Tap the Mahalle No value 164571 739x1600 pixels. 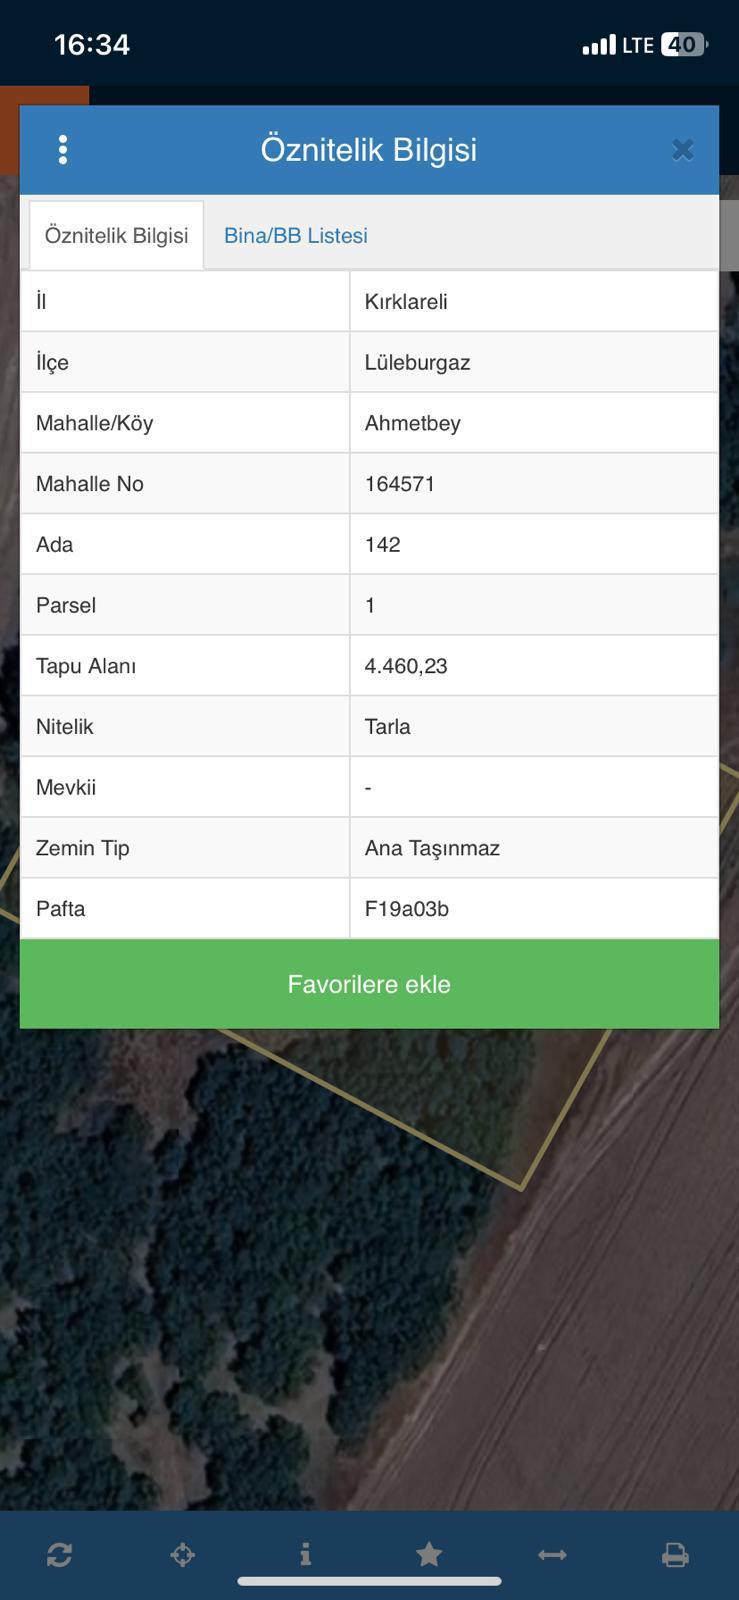(x=400, y=484)
